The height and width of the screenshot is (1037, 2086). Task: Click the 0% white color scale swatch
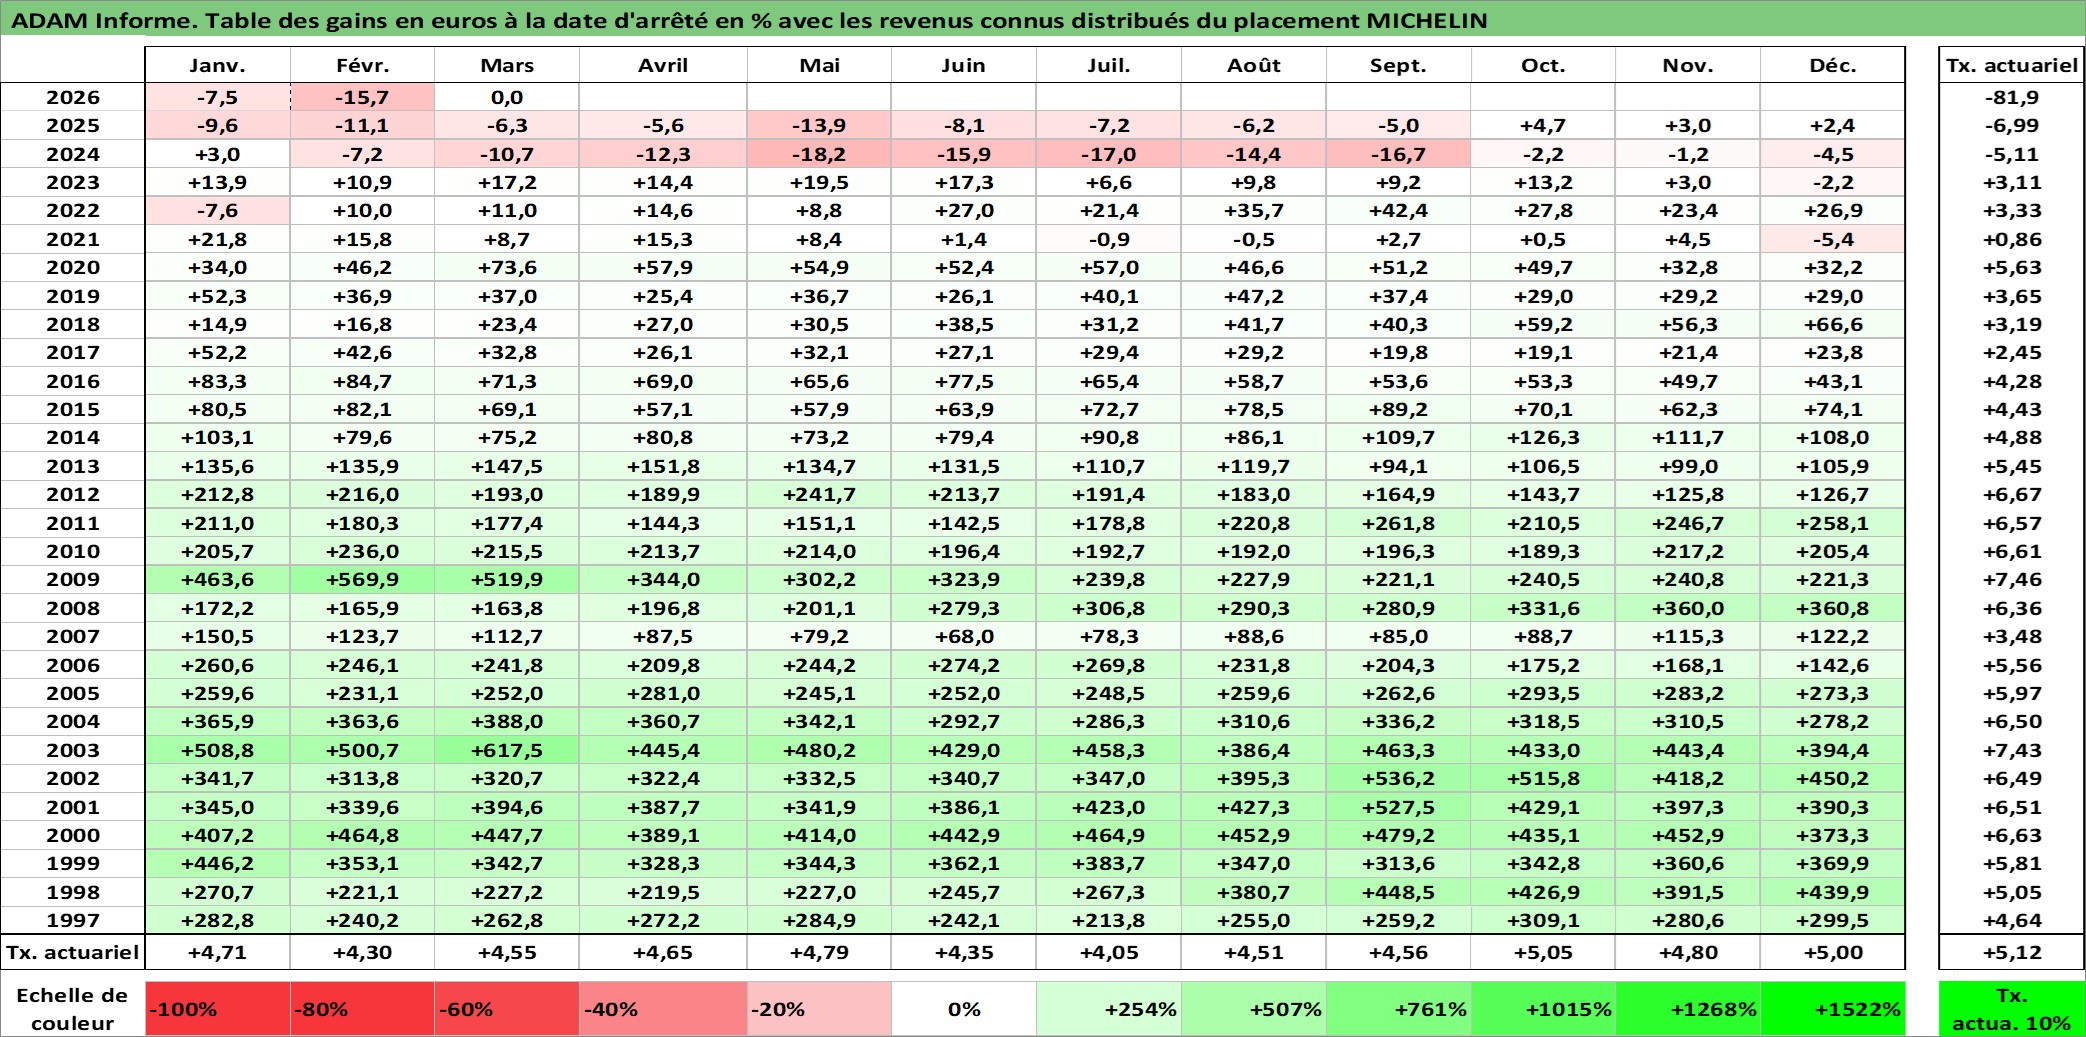[964, 1009]
